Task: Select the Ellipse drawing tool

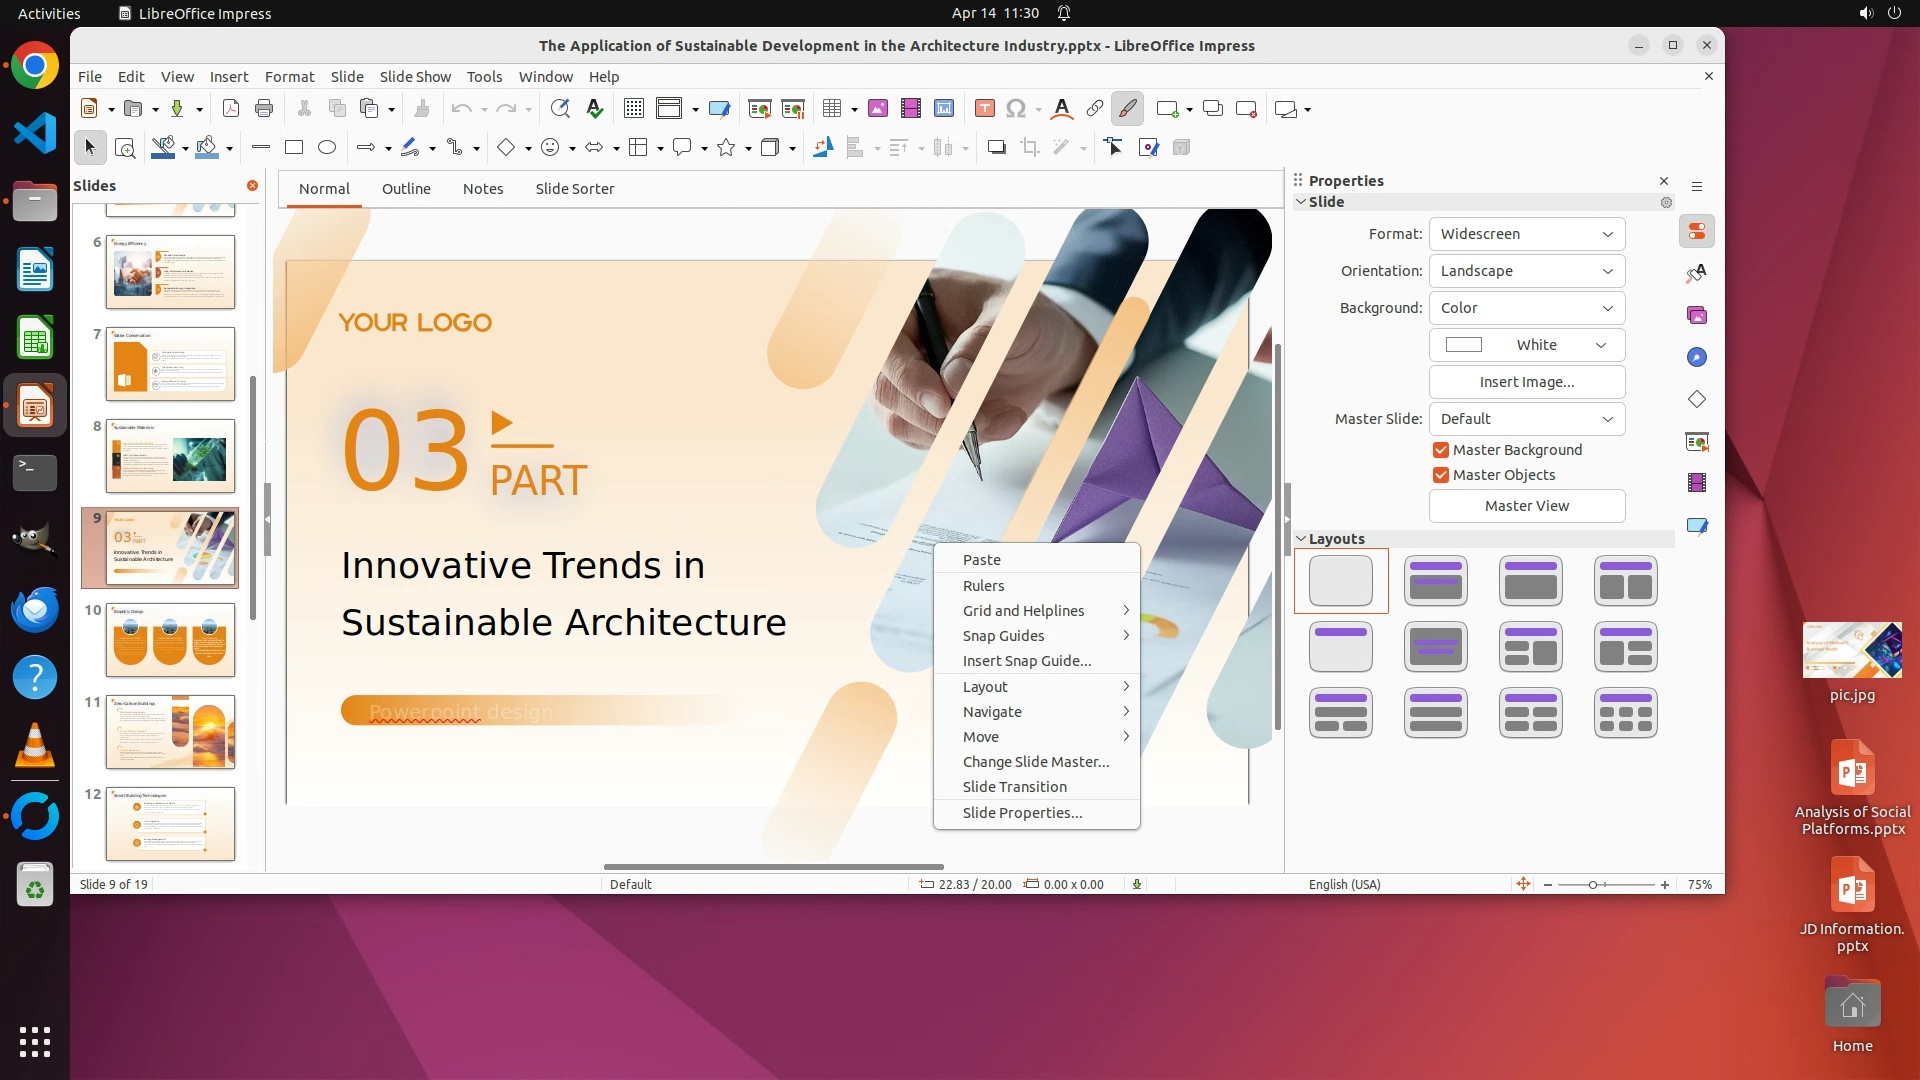Action: [x=327, y=148]
